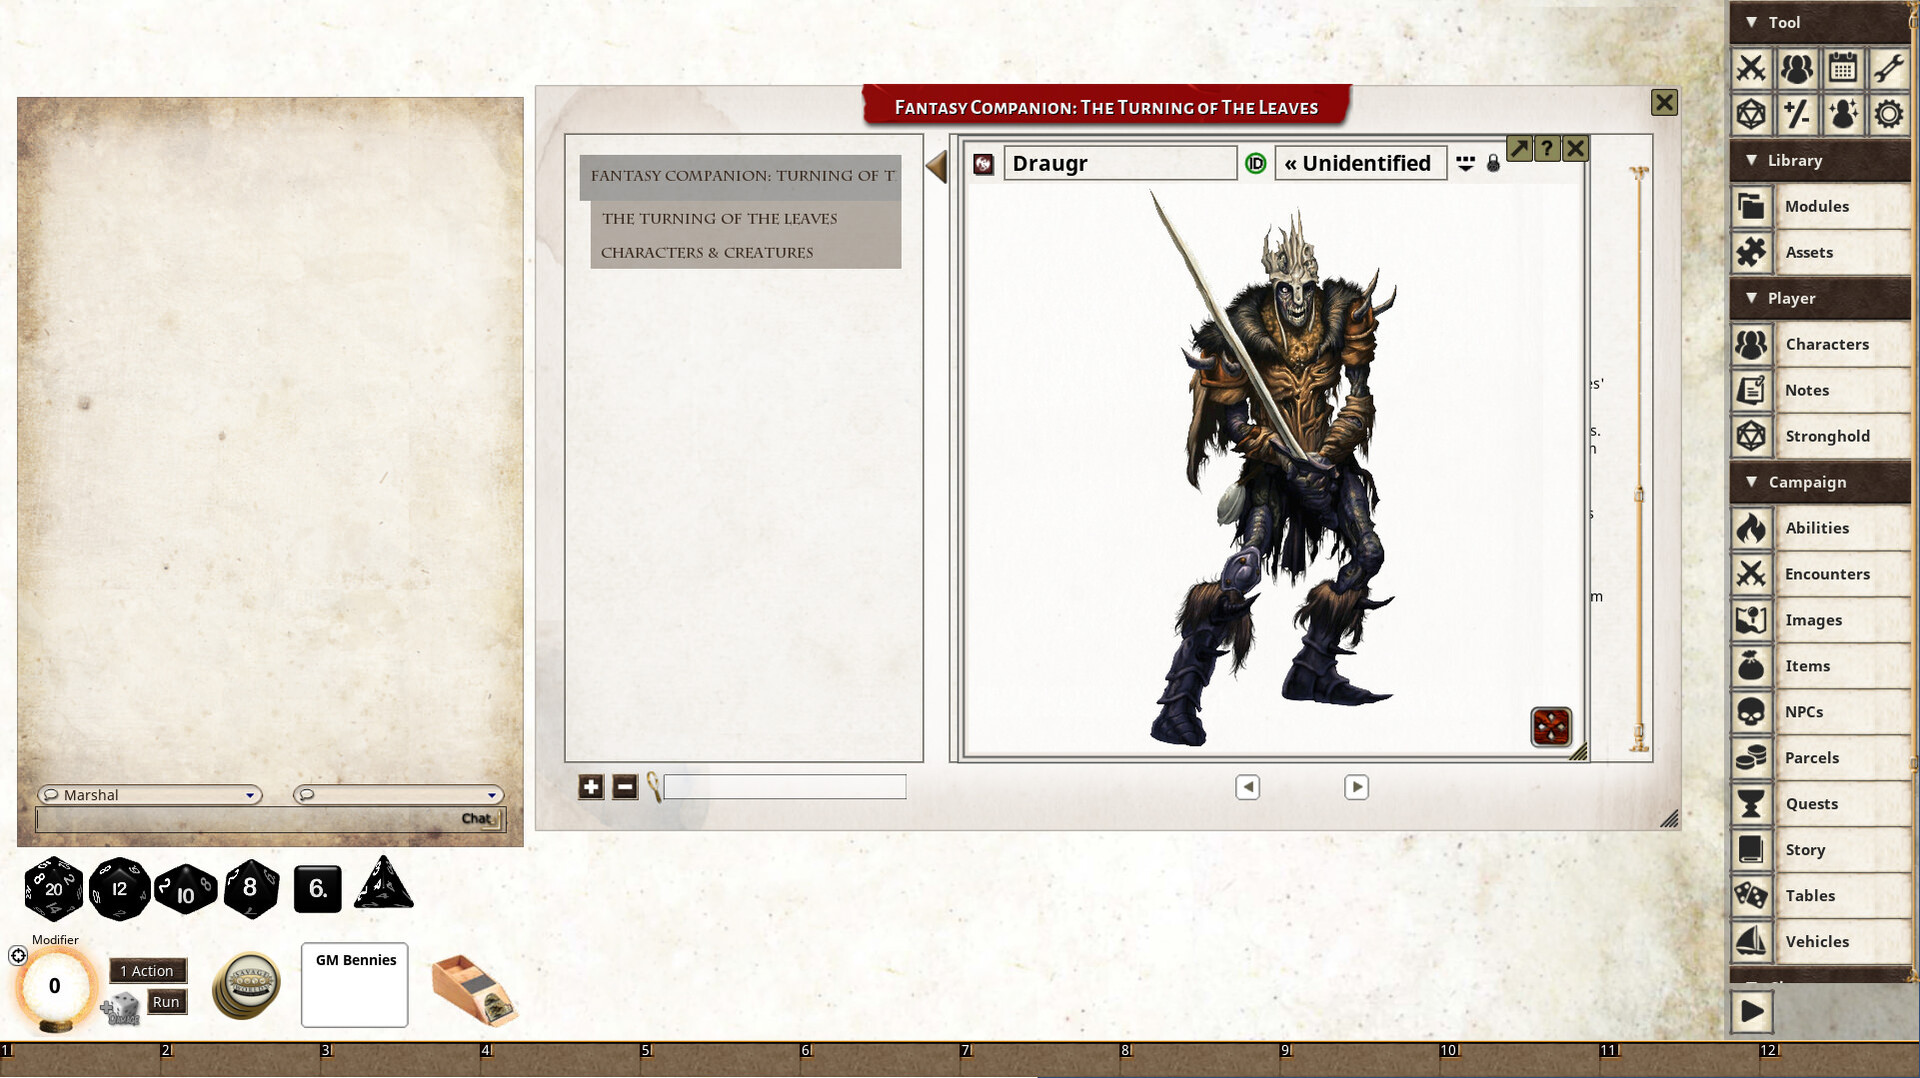Toggle the Draugr record lock
This screenshot has height=1078, width=1920.
pyautogui.click(x=1493, y=163)
